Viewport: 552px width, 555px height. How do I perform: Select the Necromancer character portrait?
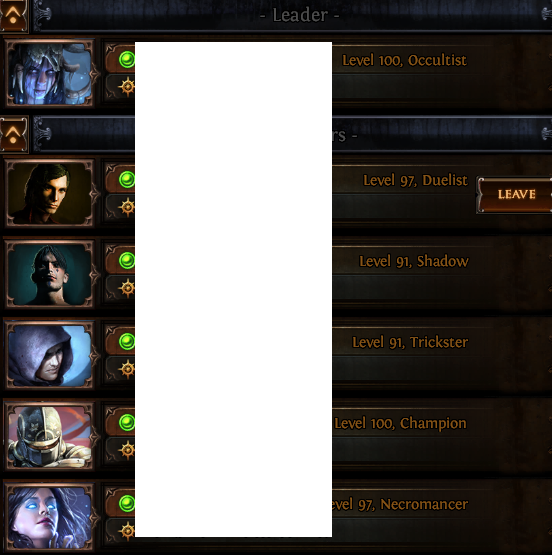(x=50, y=517)
